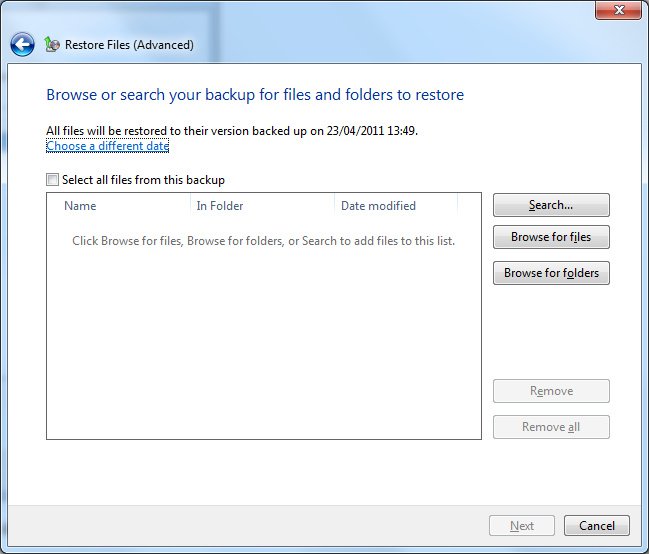The image size is (649, 554).
Task: Click the Restore Files (Advanced) title text
Action: pyautogui.click(x=129, y=45)
